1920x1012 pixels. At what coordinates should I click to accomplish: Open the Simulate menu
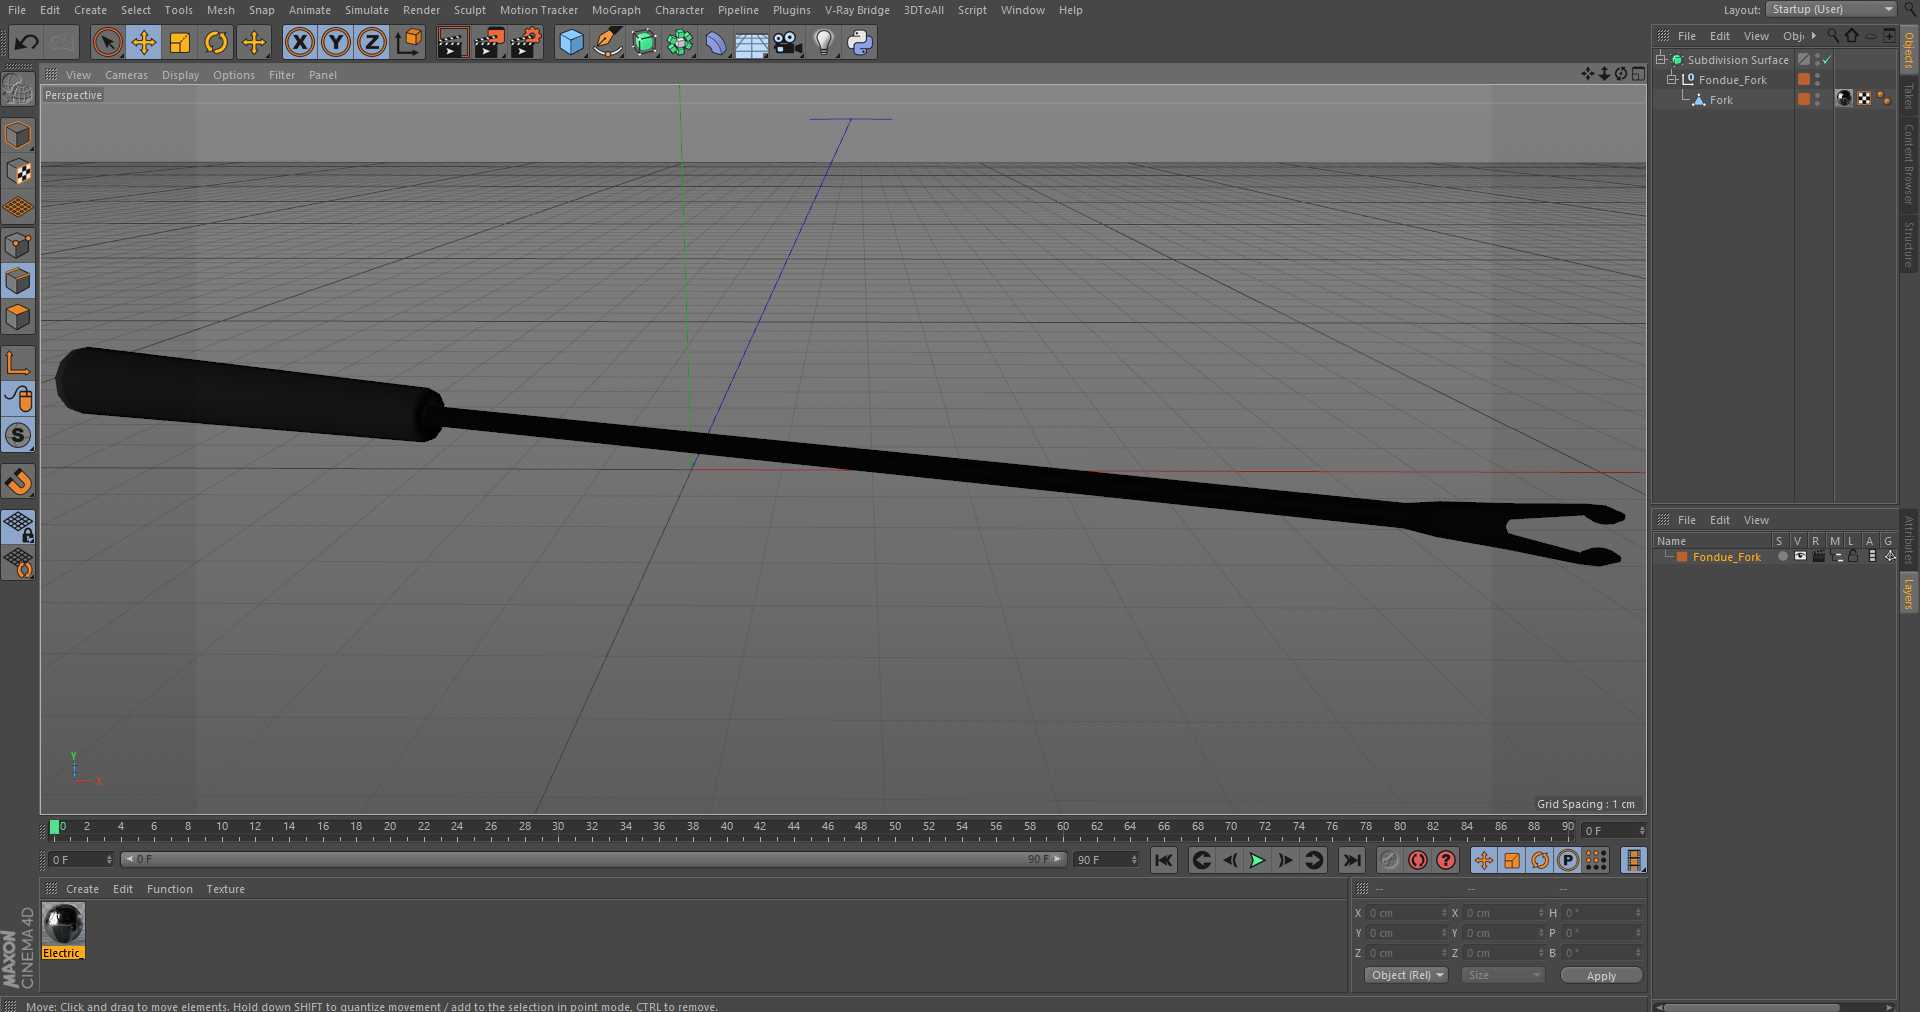pos(367,10)
